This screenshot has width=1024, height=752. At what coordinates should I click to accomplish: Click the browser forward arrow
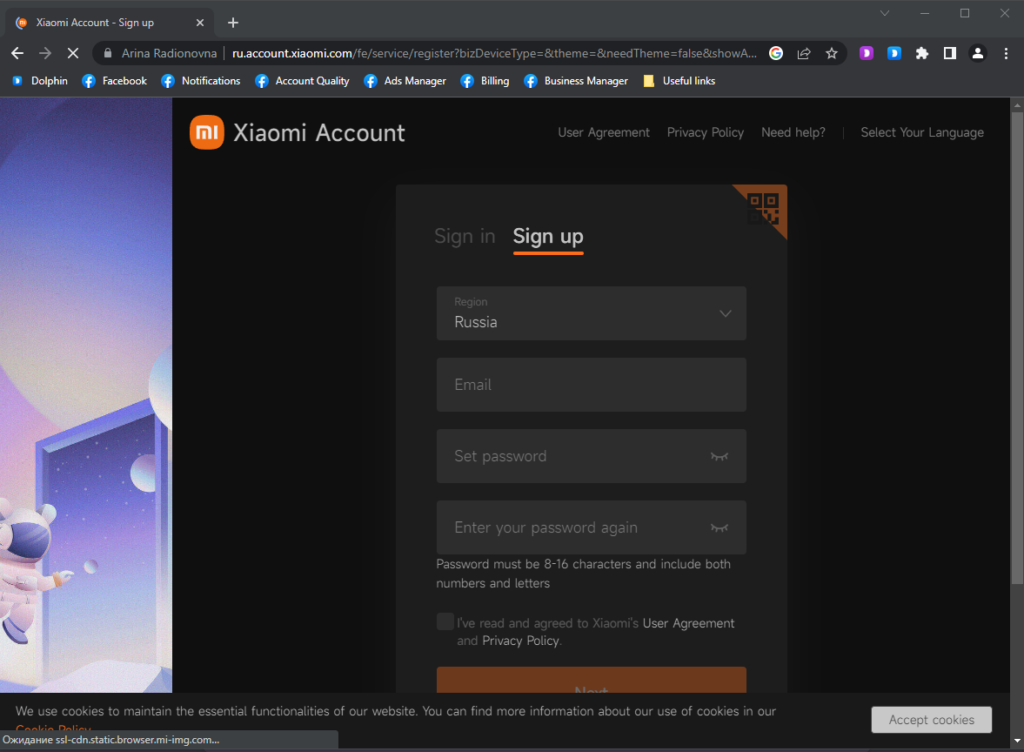point(45,54)
